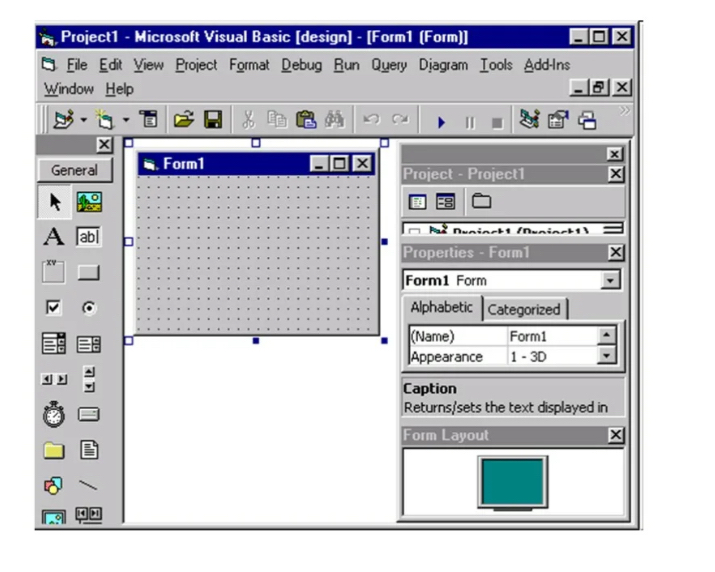Screen dimensions: 715x572
Task: Switch to the Alphabetic tab
Action: (441, 308)
